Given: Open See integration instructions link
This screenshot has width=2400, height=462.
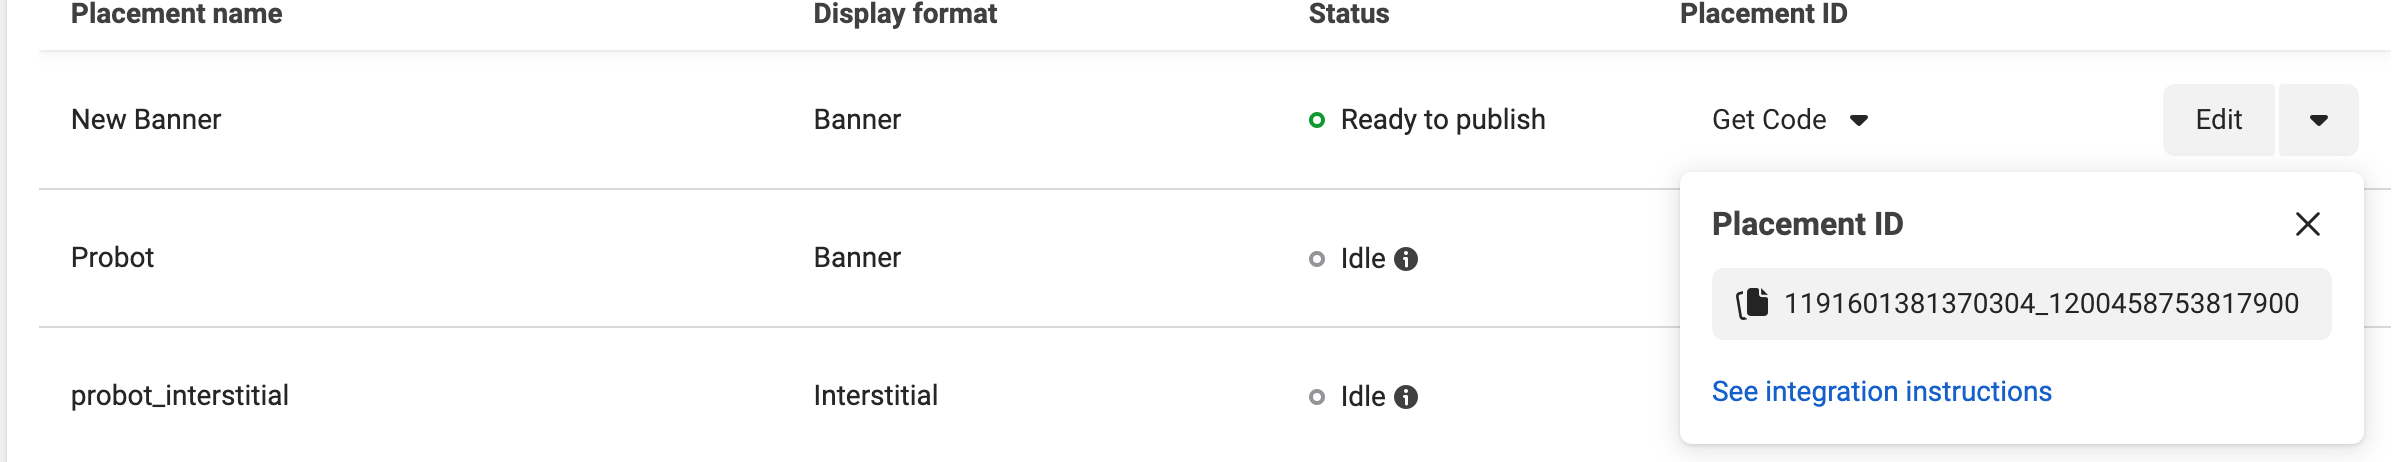Looking at the screenshot, I should pos(1881,391).
